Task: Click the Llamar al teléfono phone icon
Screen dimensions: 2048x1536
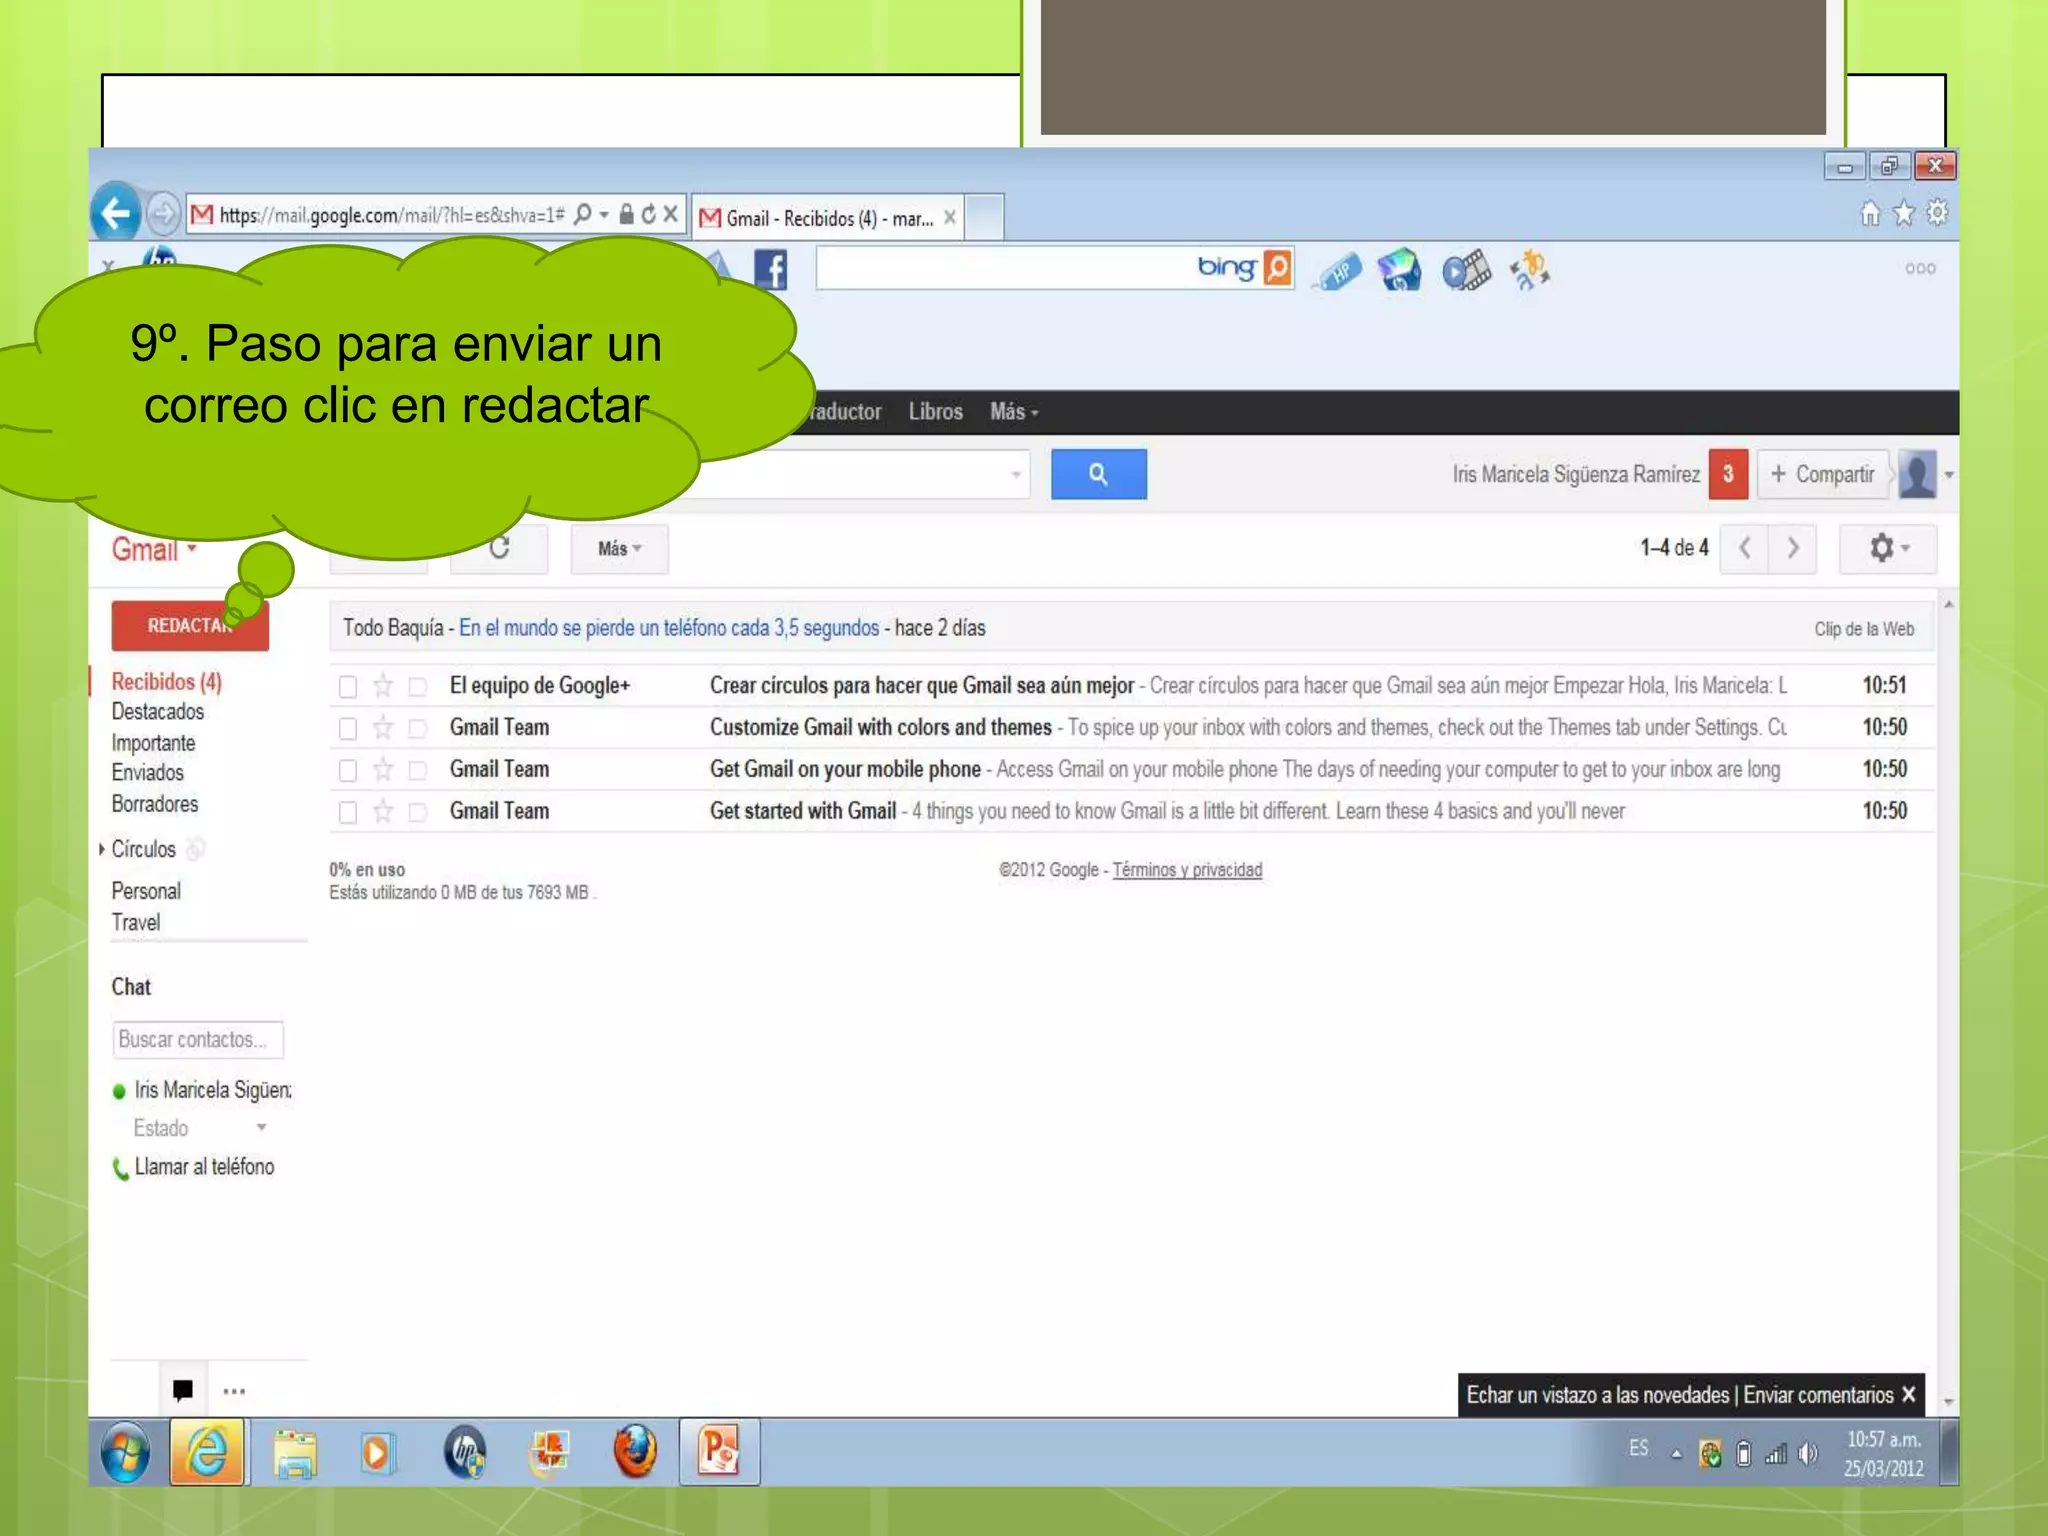Action: (120, 1168)
